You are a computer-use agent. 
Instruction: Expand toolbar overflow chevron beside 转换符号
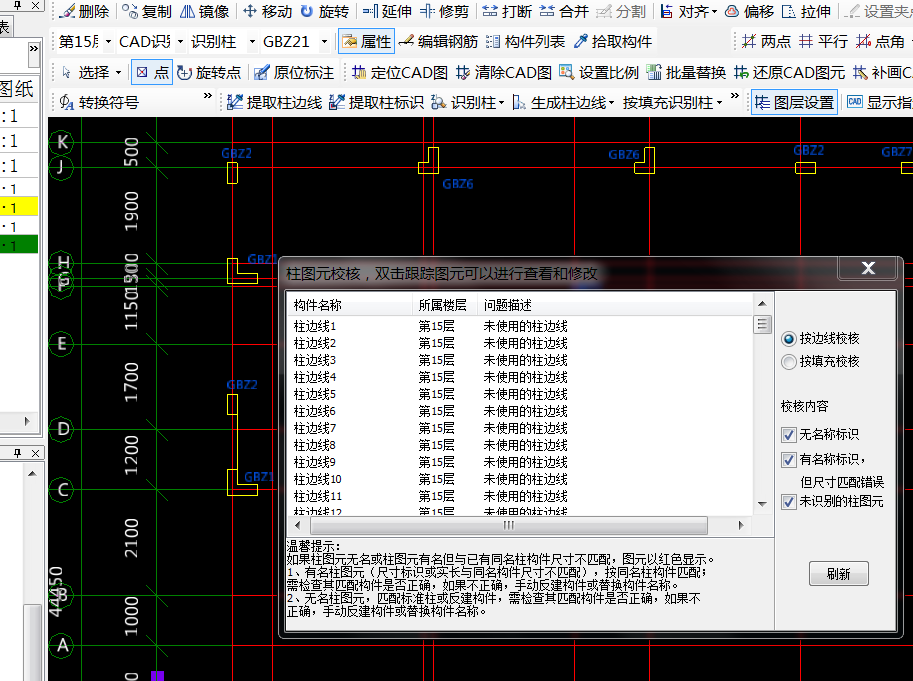(x=207, y=95)
